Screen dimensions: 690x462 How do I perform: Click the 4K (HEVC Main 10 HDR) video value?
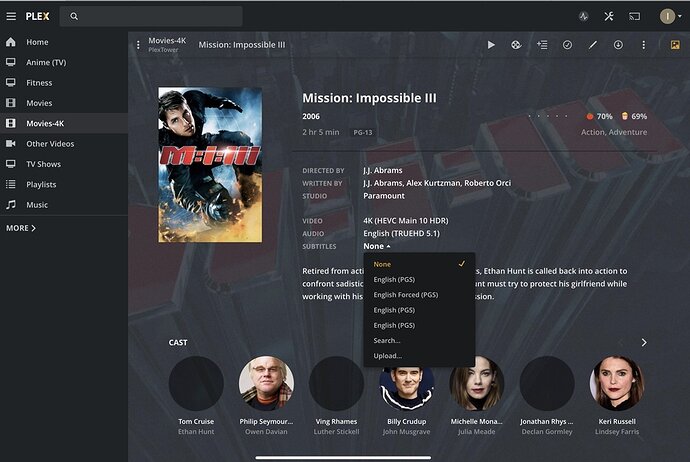pos(406,220)
